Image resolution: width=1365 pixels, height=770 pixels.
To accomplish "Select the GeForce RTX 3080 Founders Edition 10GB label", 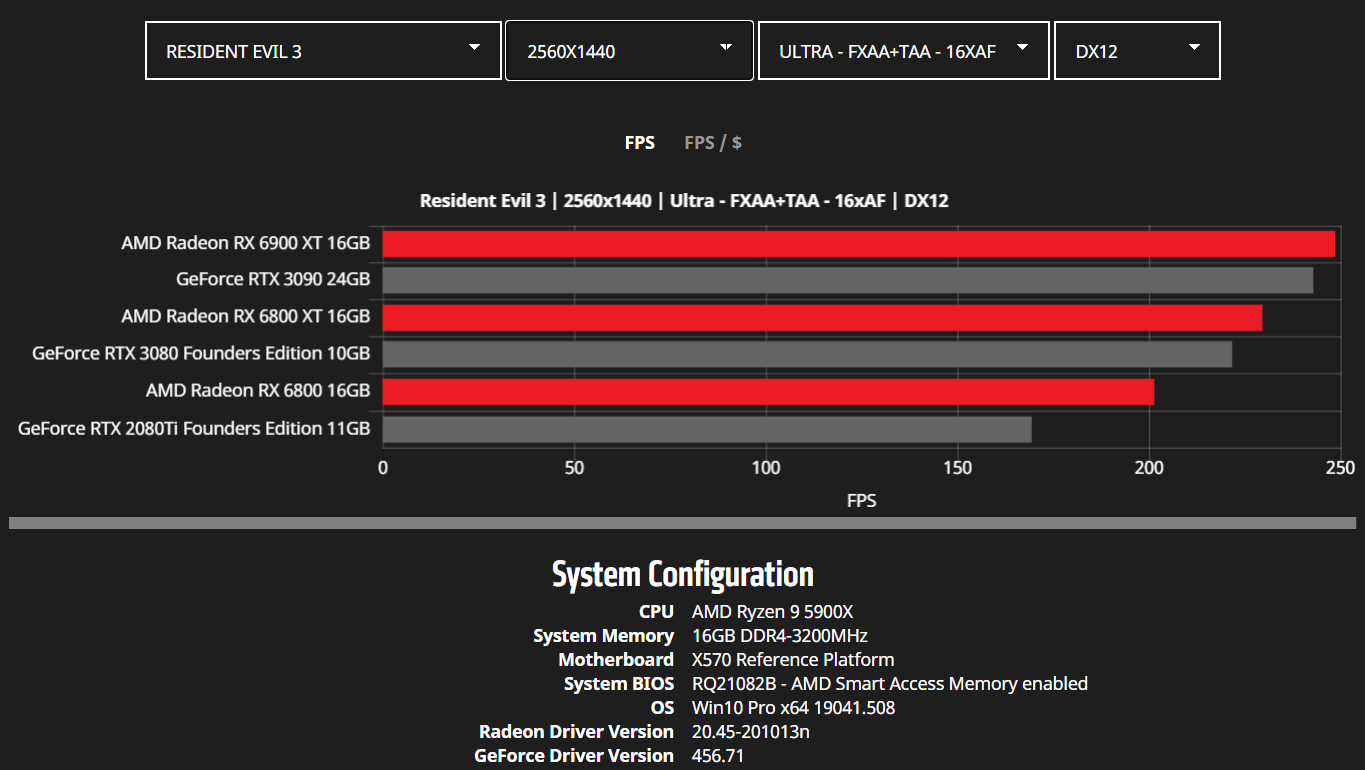I will coord(201,353).
